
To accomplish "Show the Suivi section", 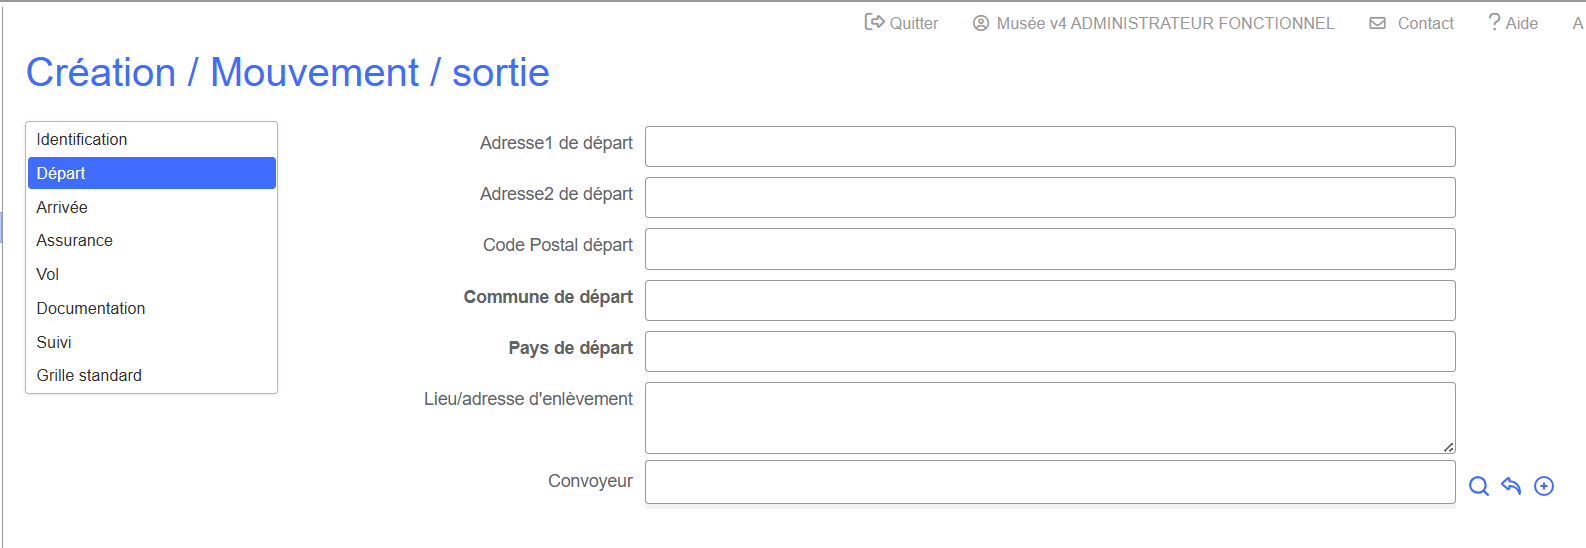I will 54,342.
